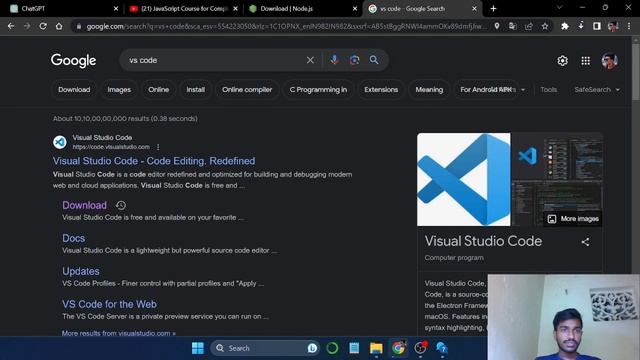
Task: Submit search with the magnifier icon
Action: (374, 60)
